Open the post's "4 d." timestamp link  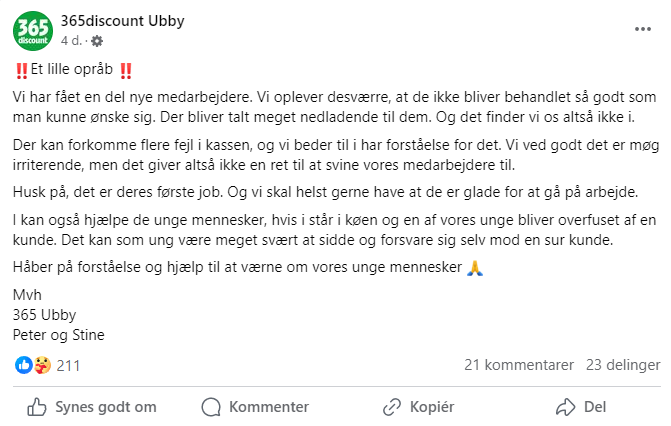click(71, 41)
